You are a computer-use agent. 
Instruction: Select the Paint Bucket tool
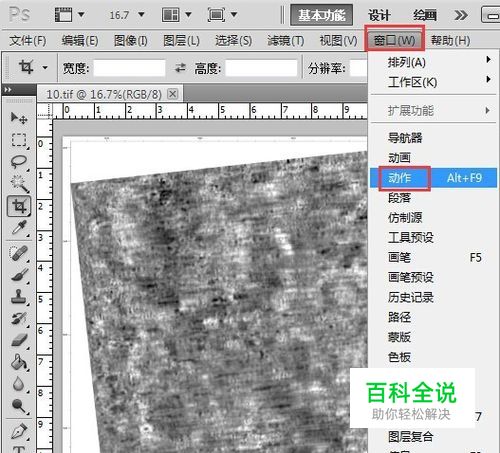click(19, 362)
